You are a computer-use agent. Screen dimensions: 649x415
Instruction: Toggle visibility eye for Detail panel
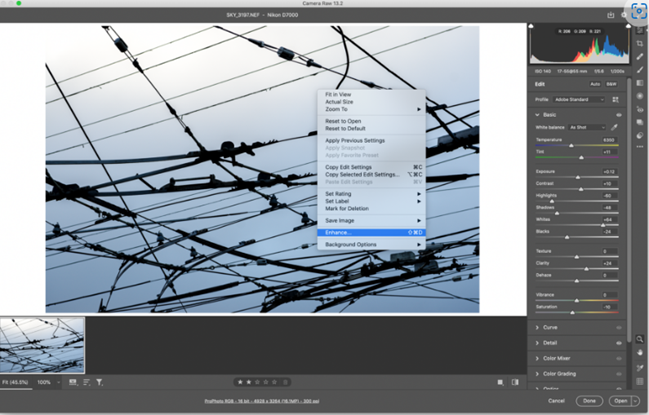[618, 343]
